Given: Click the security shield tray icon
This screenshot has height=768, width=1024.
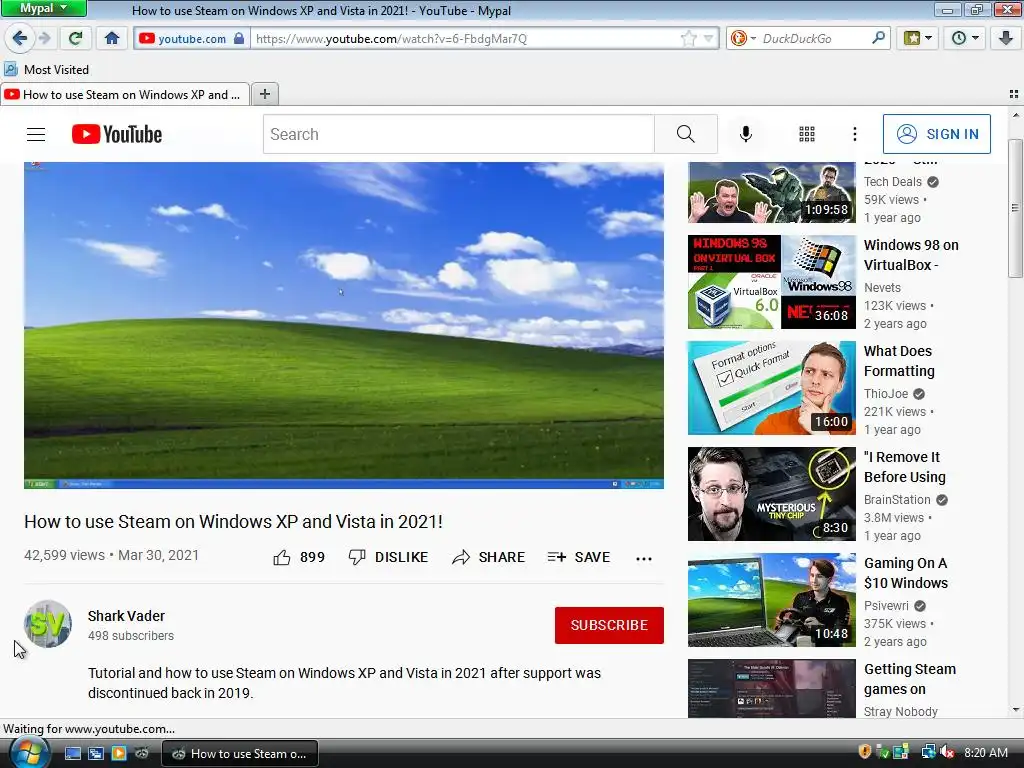Looking at the screenshot, I should tap(865, 752).
